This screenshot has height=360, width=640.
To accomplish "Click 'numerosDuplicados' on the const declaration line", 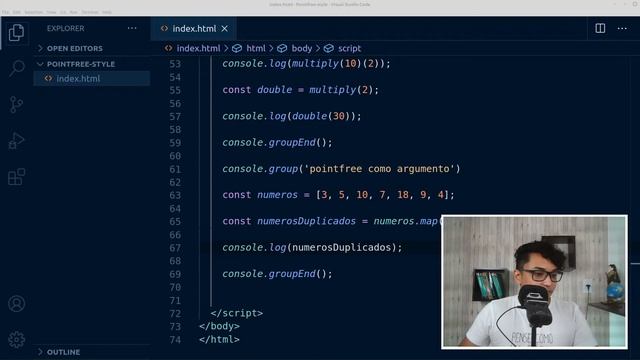I will tap(306, 221).
